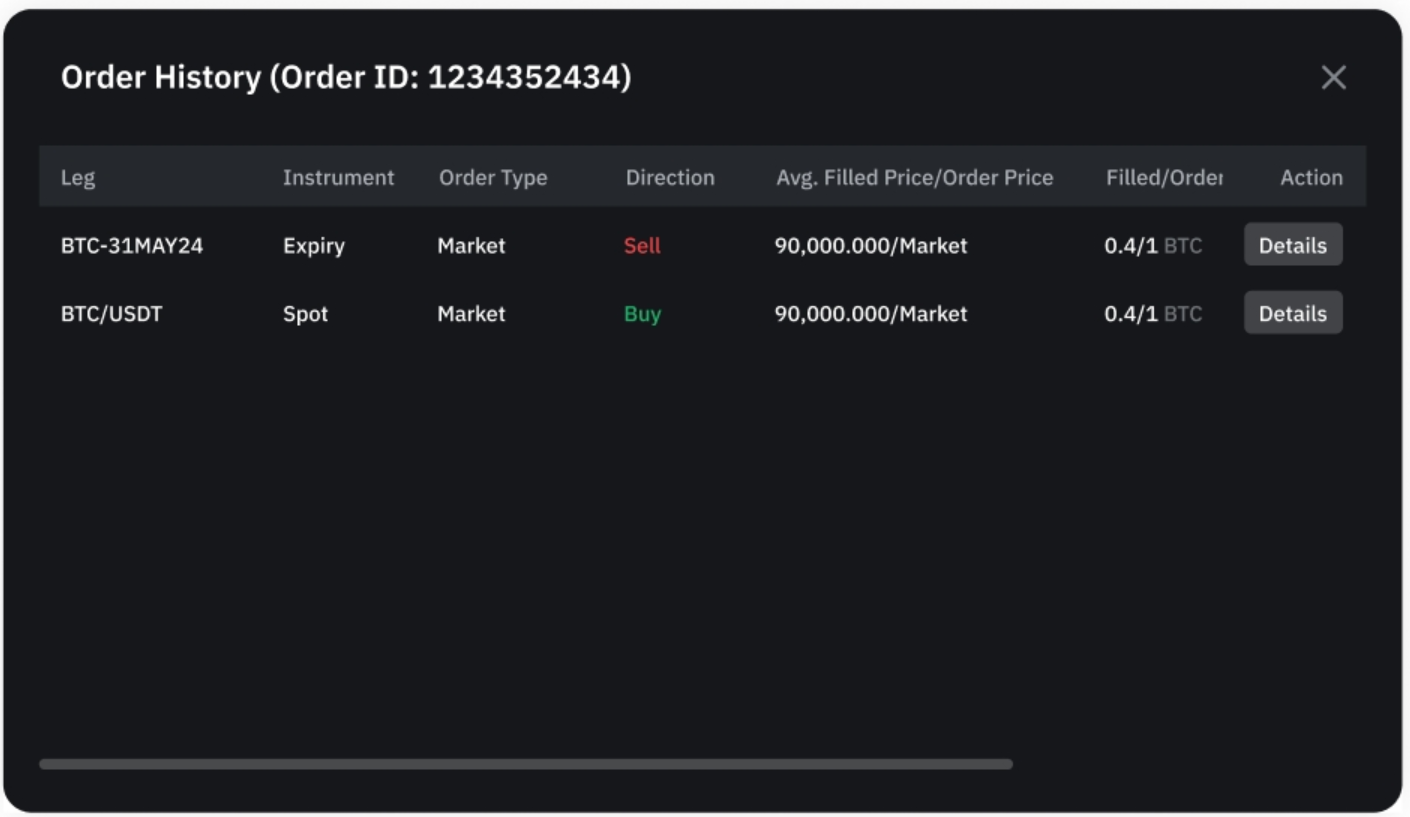The image size is (1410, 817).
Task: Click 90,000.000/Market price in Sell row
Action: click(871, 245)
